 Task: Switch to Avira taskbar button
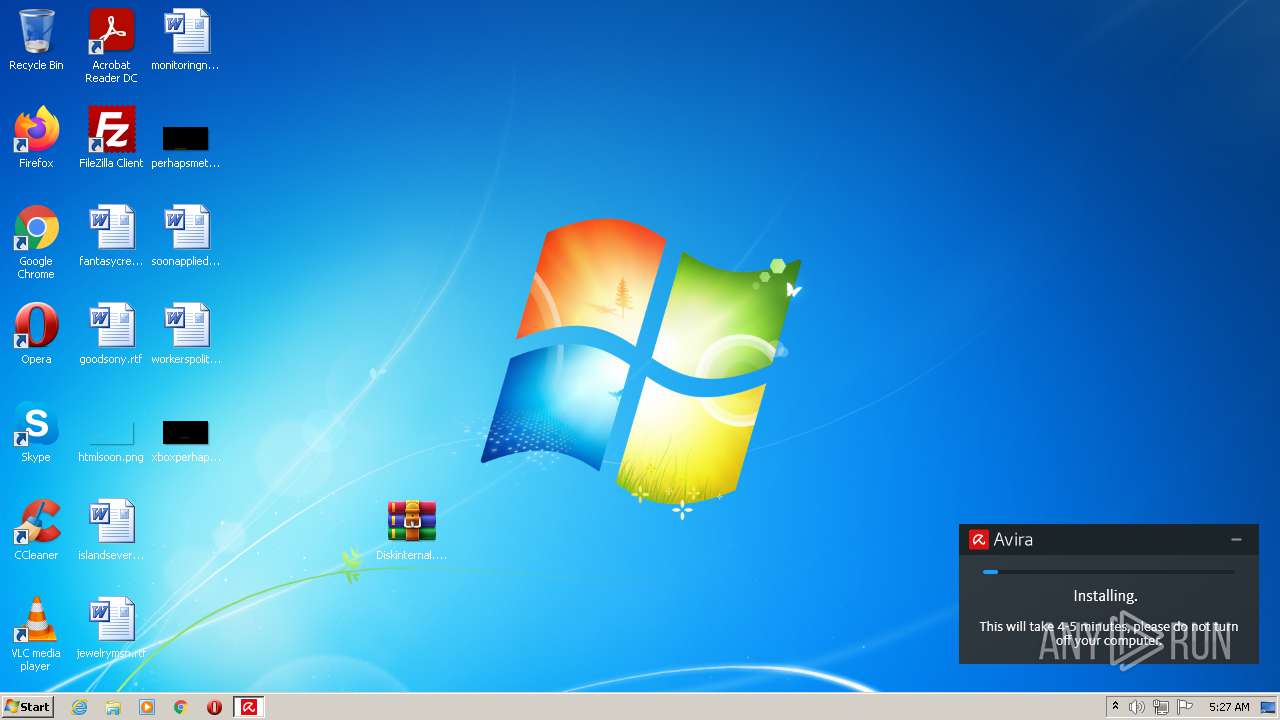pos(248,707)
